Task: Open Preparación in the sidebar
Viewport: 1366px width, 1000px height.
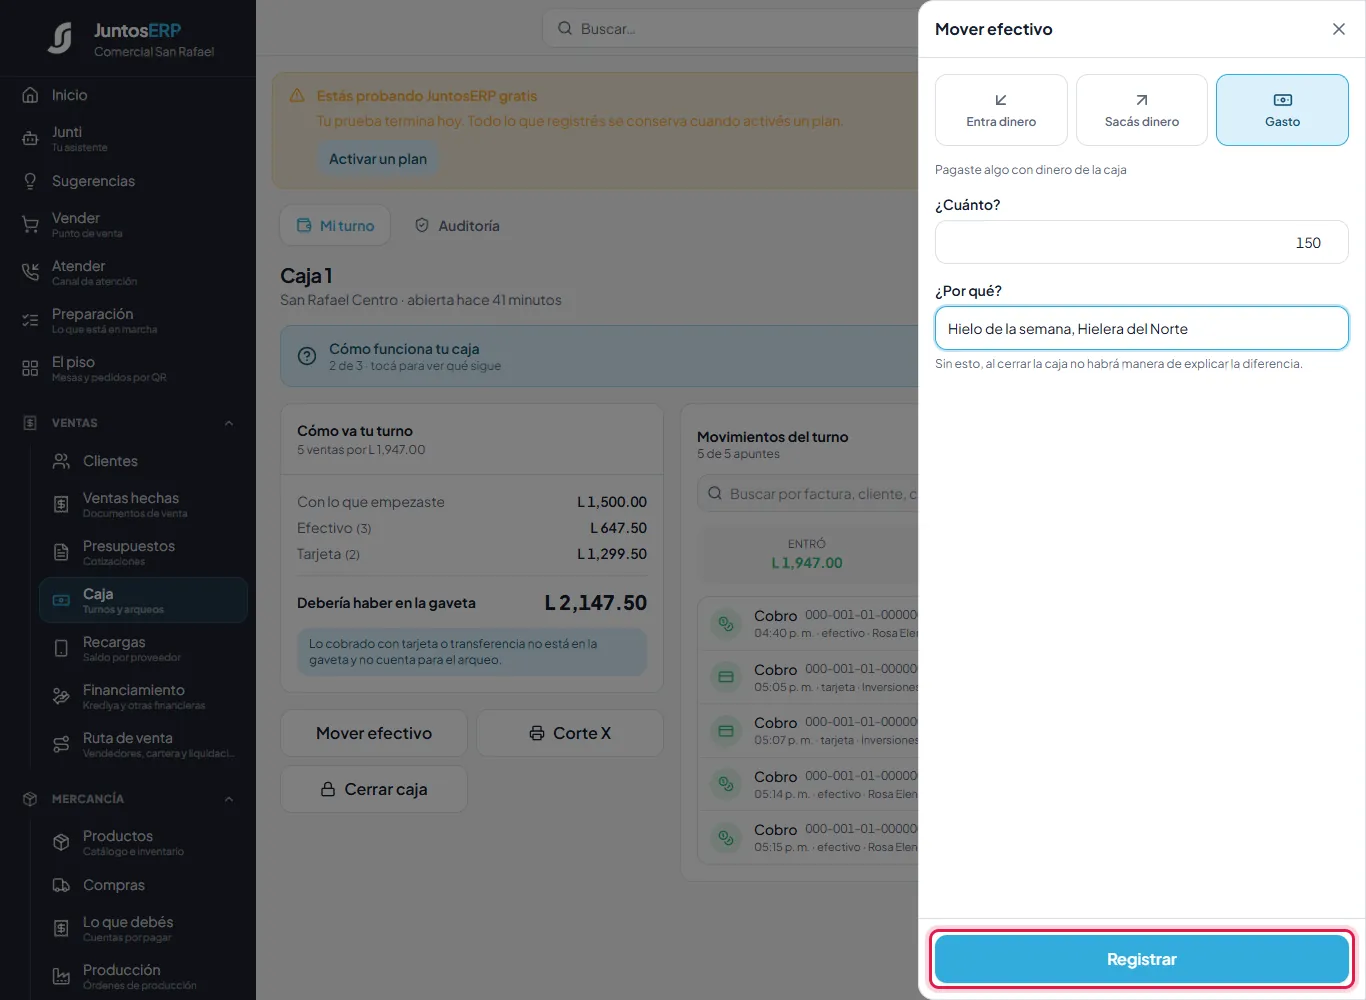Action: [x=128, y=321]
